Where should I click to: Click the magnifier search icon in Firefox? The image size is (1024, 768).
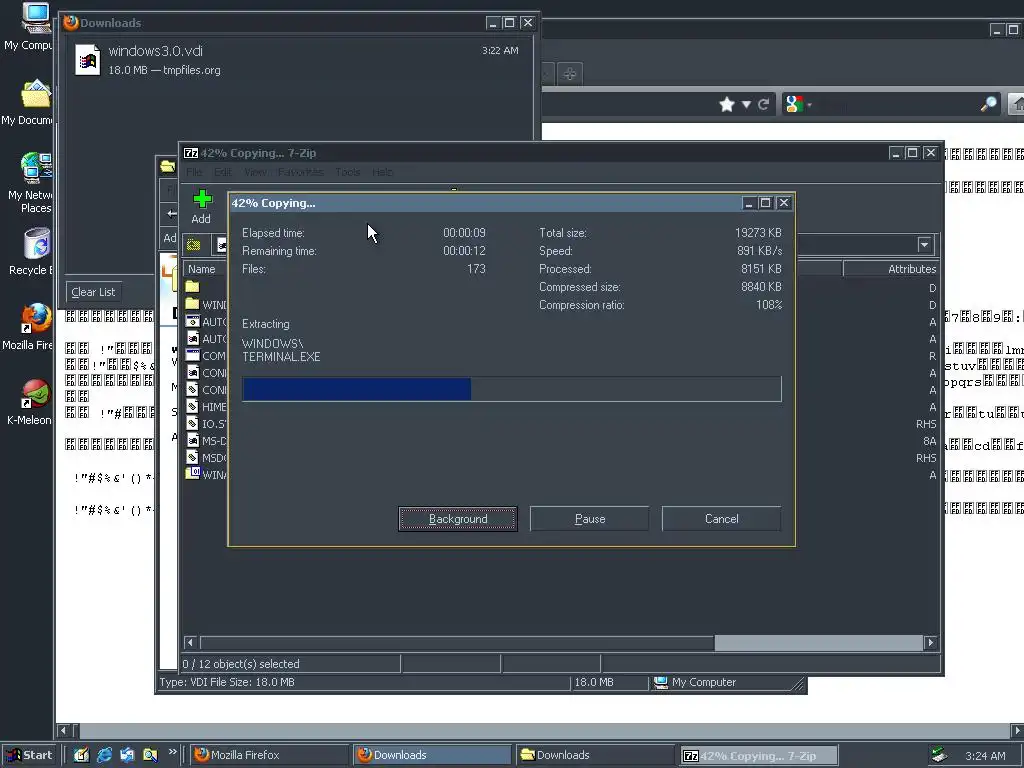coord(989,104)
